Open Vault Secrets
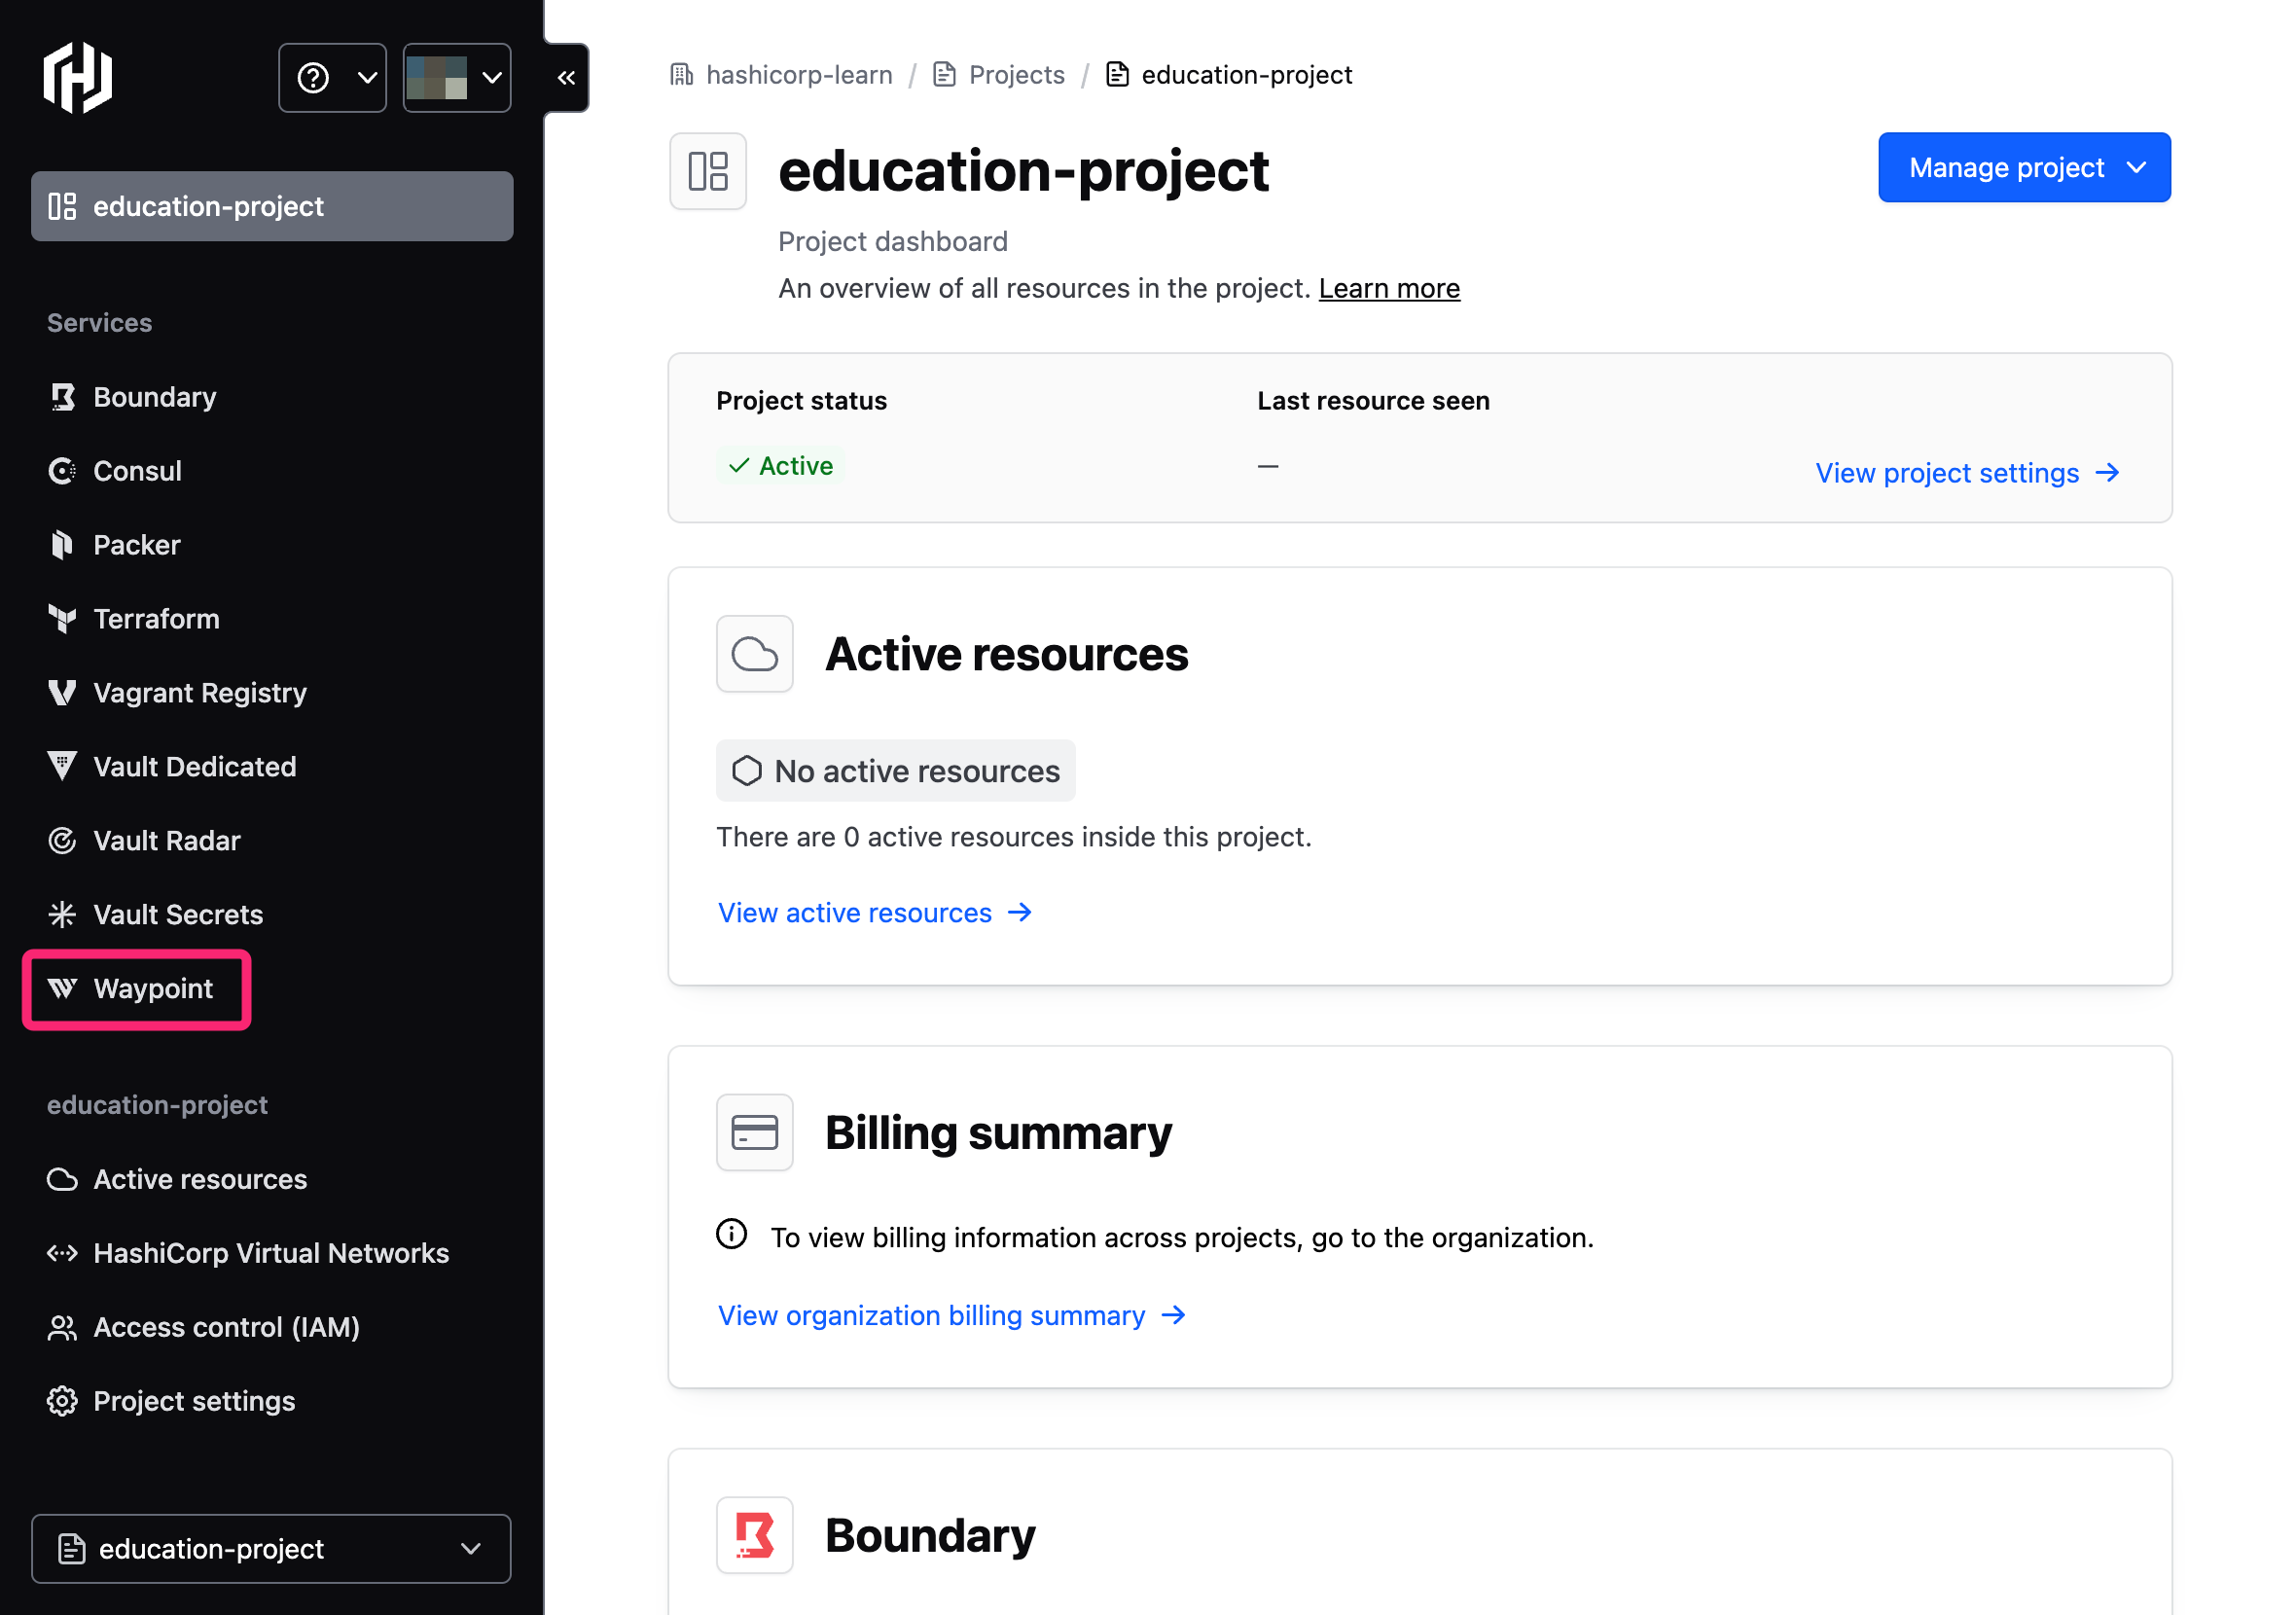The image size is (2296, 1615). [178, 915]
